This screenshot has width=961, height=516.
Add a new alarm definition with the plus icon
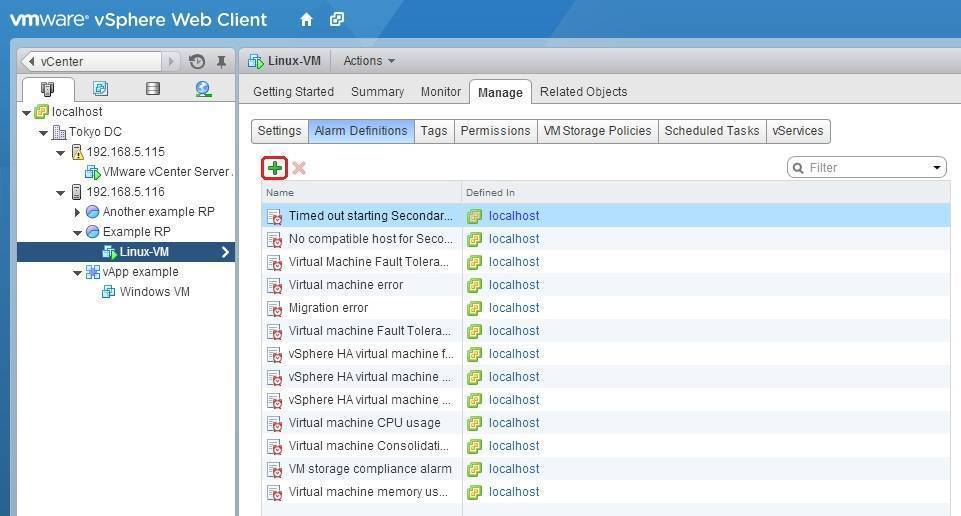coord(275,168)
